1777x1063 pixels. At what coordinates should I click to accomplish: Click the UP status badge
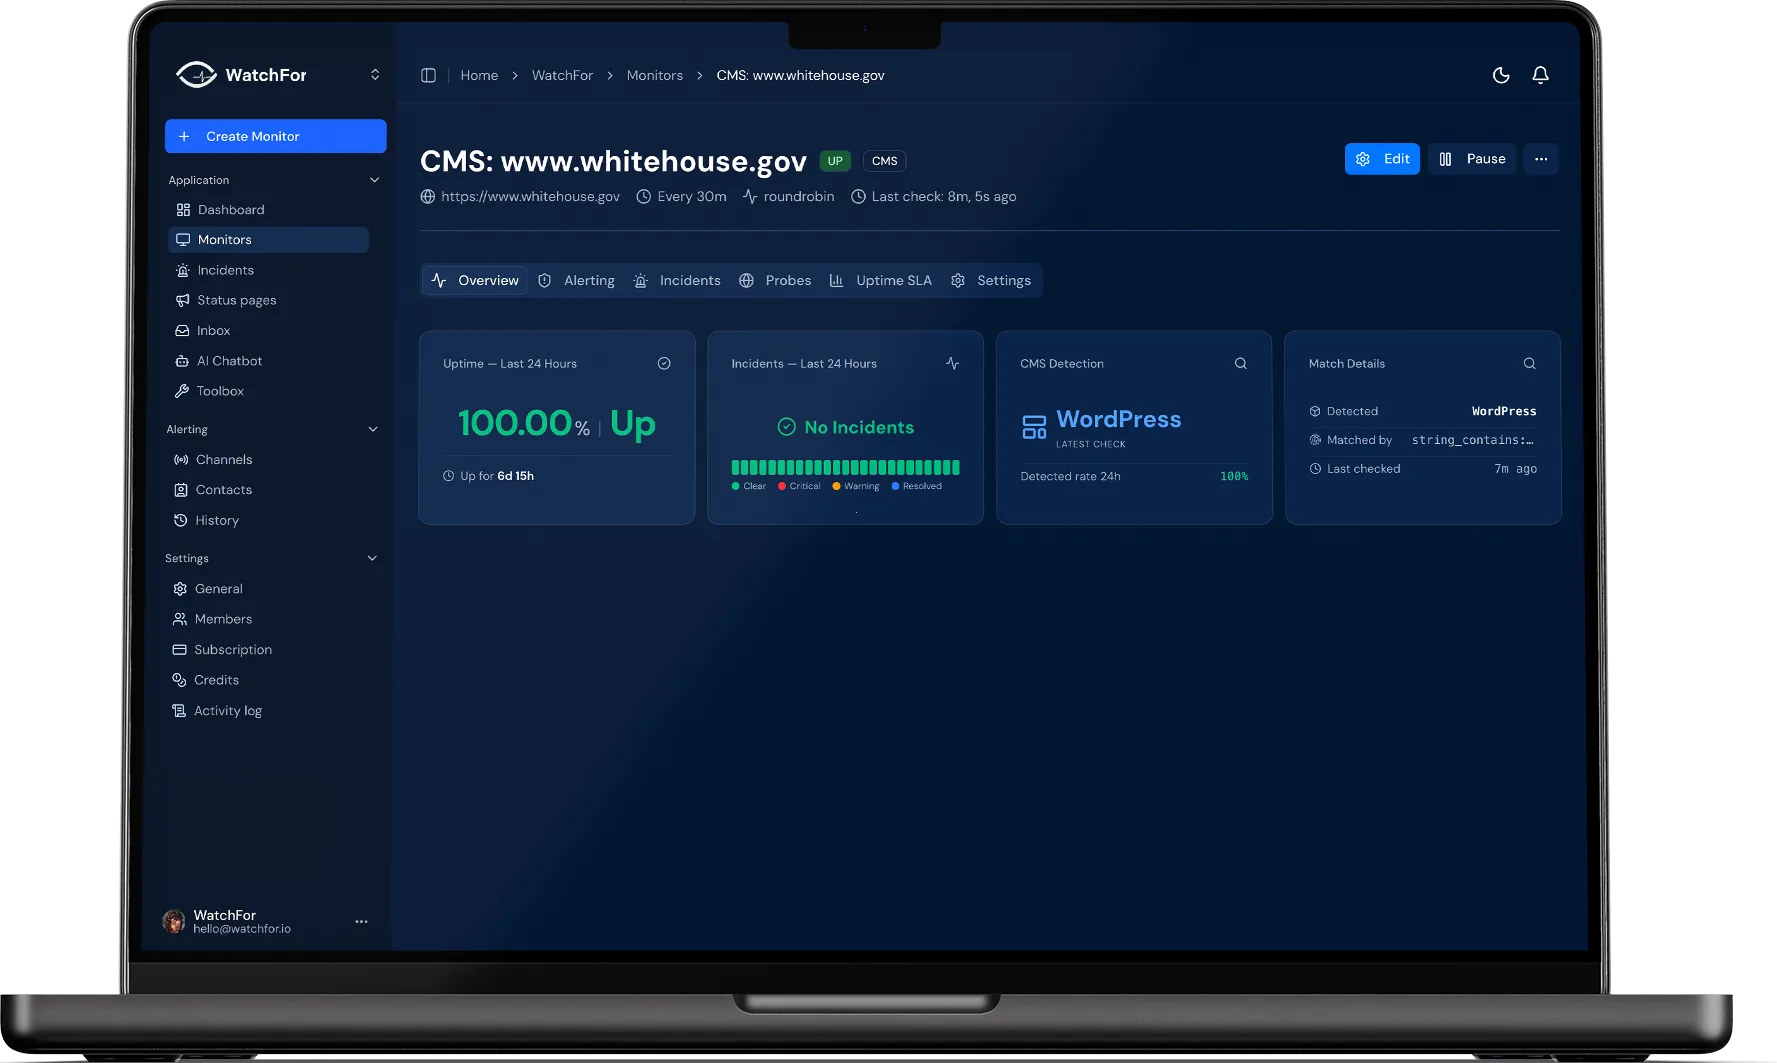tap(835, 161)
